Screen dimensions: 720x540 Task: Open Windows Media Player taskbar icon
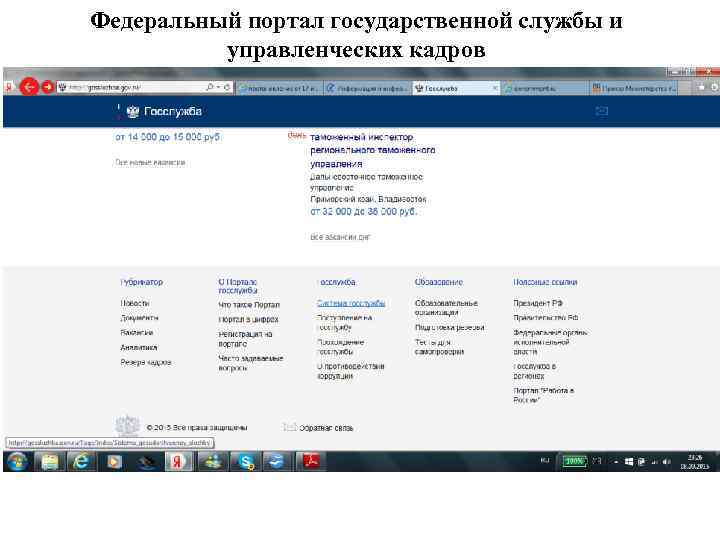point(114,461)
